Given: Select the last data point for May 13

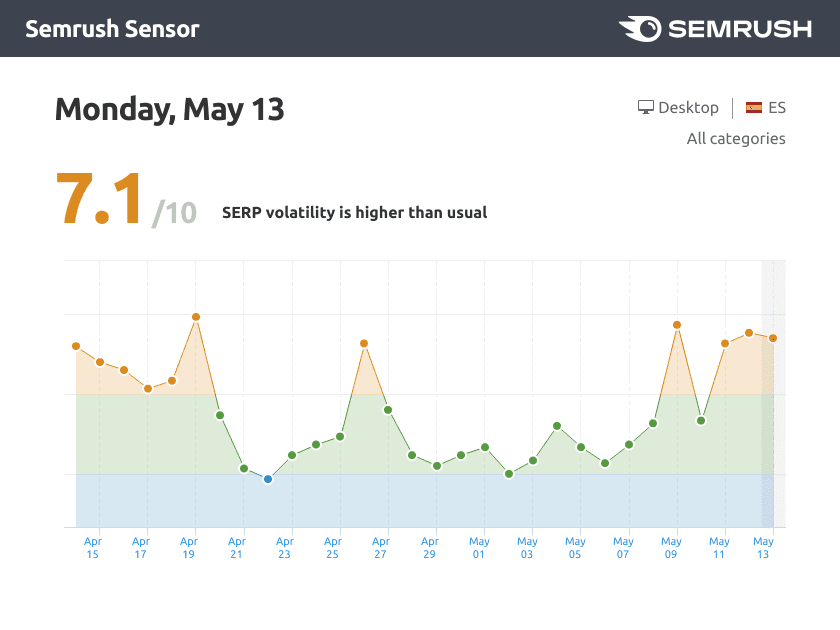Looking at the screenshot, I should coord(773,338).
